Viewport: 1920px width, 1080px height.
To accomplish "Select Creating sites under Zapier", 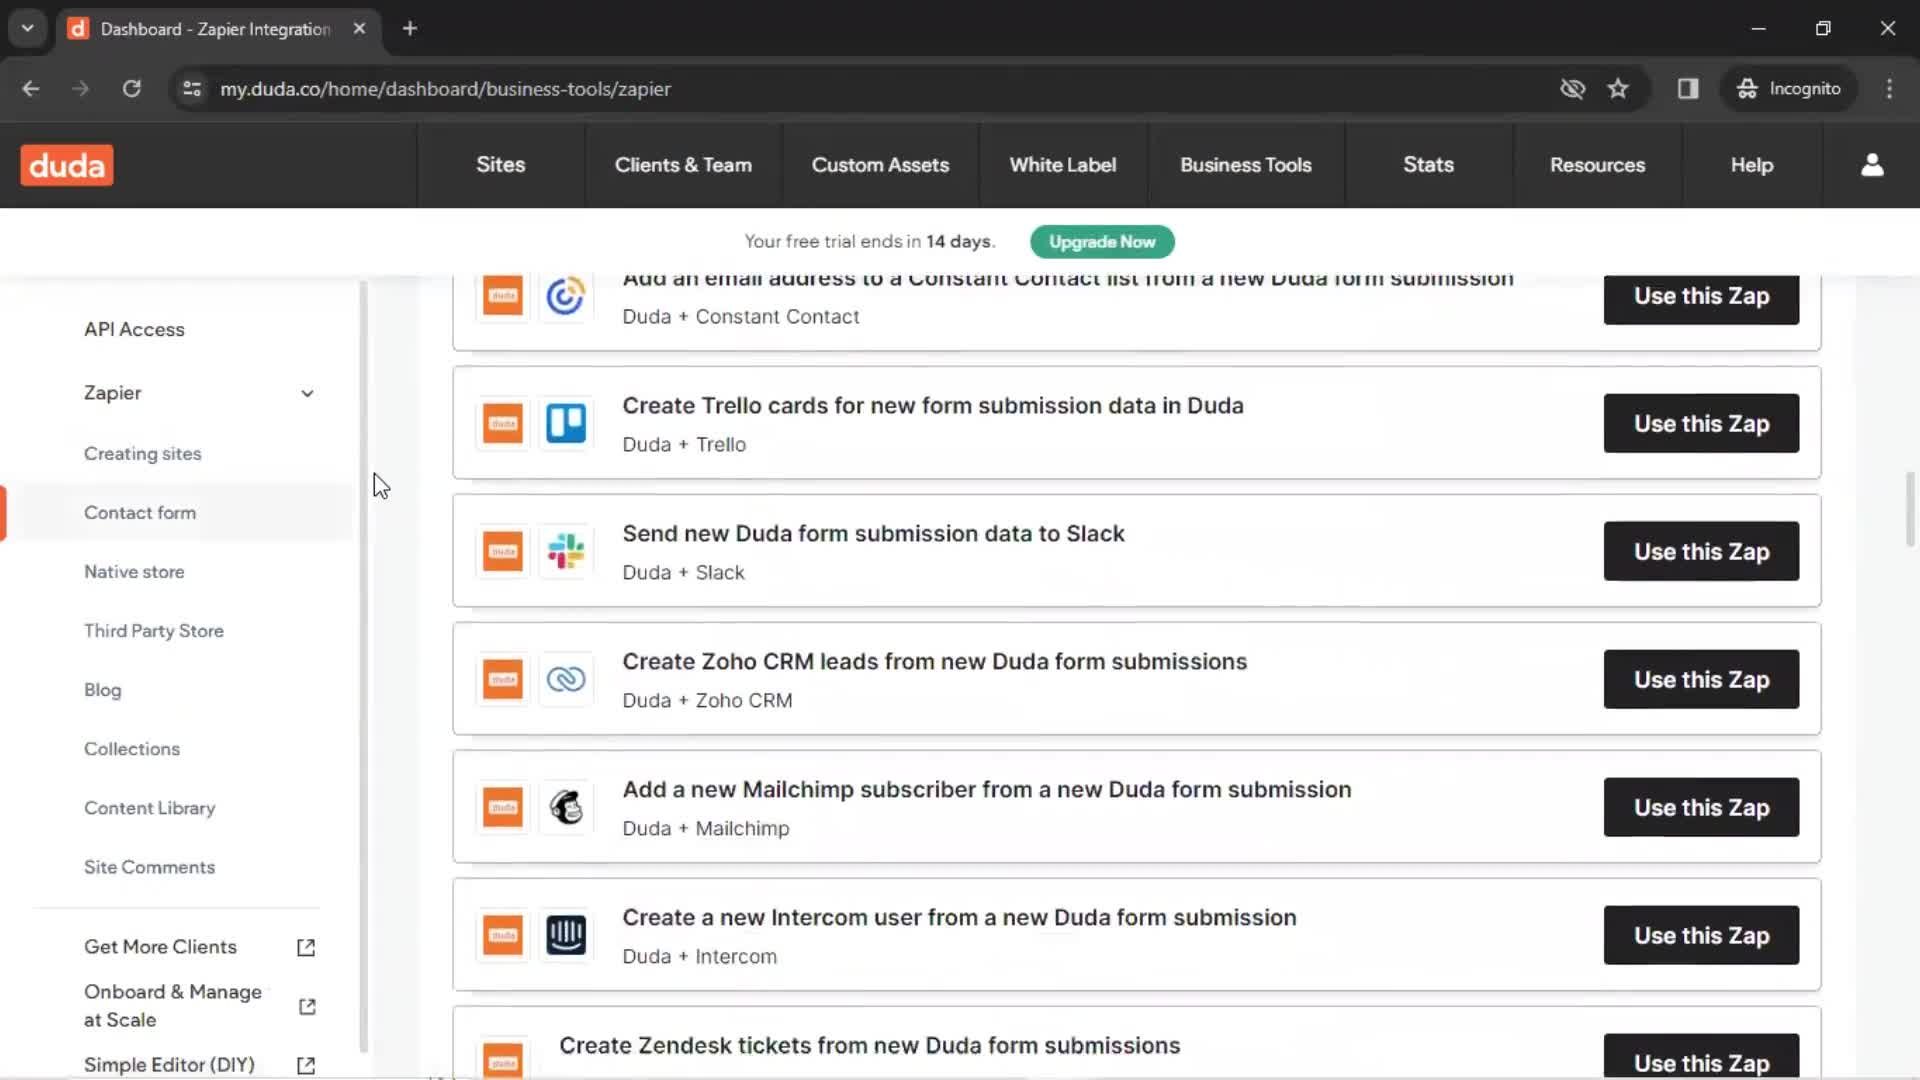I will pos(142,453).
